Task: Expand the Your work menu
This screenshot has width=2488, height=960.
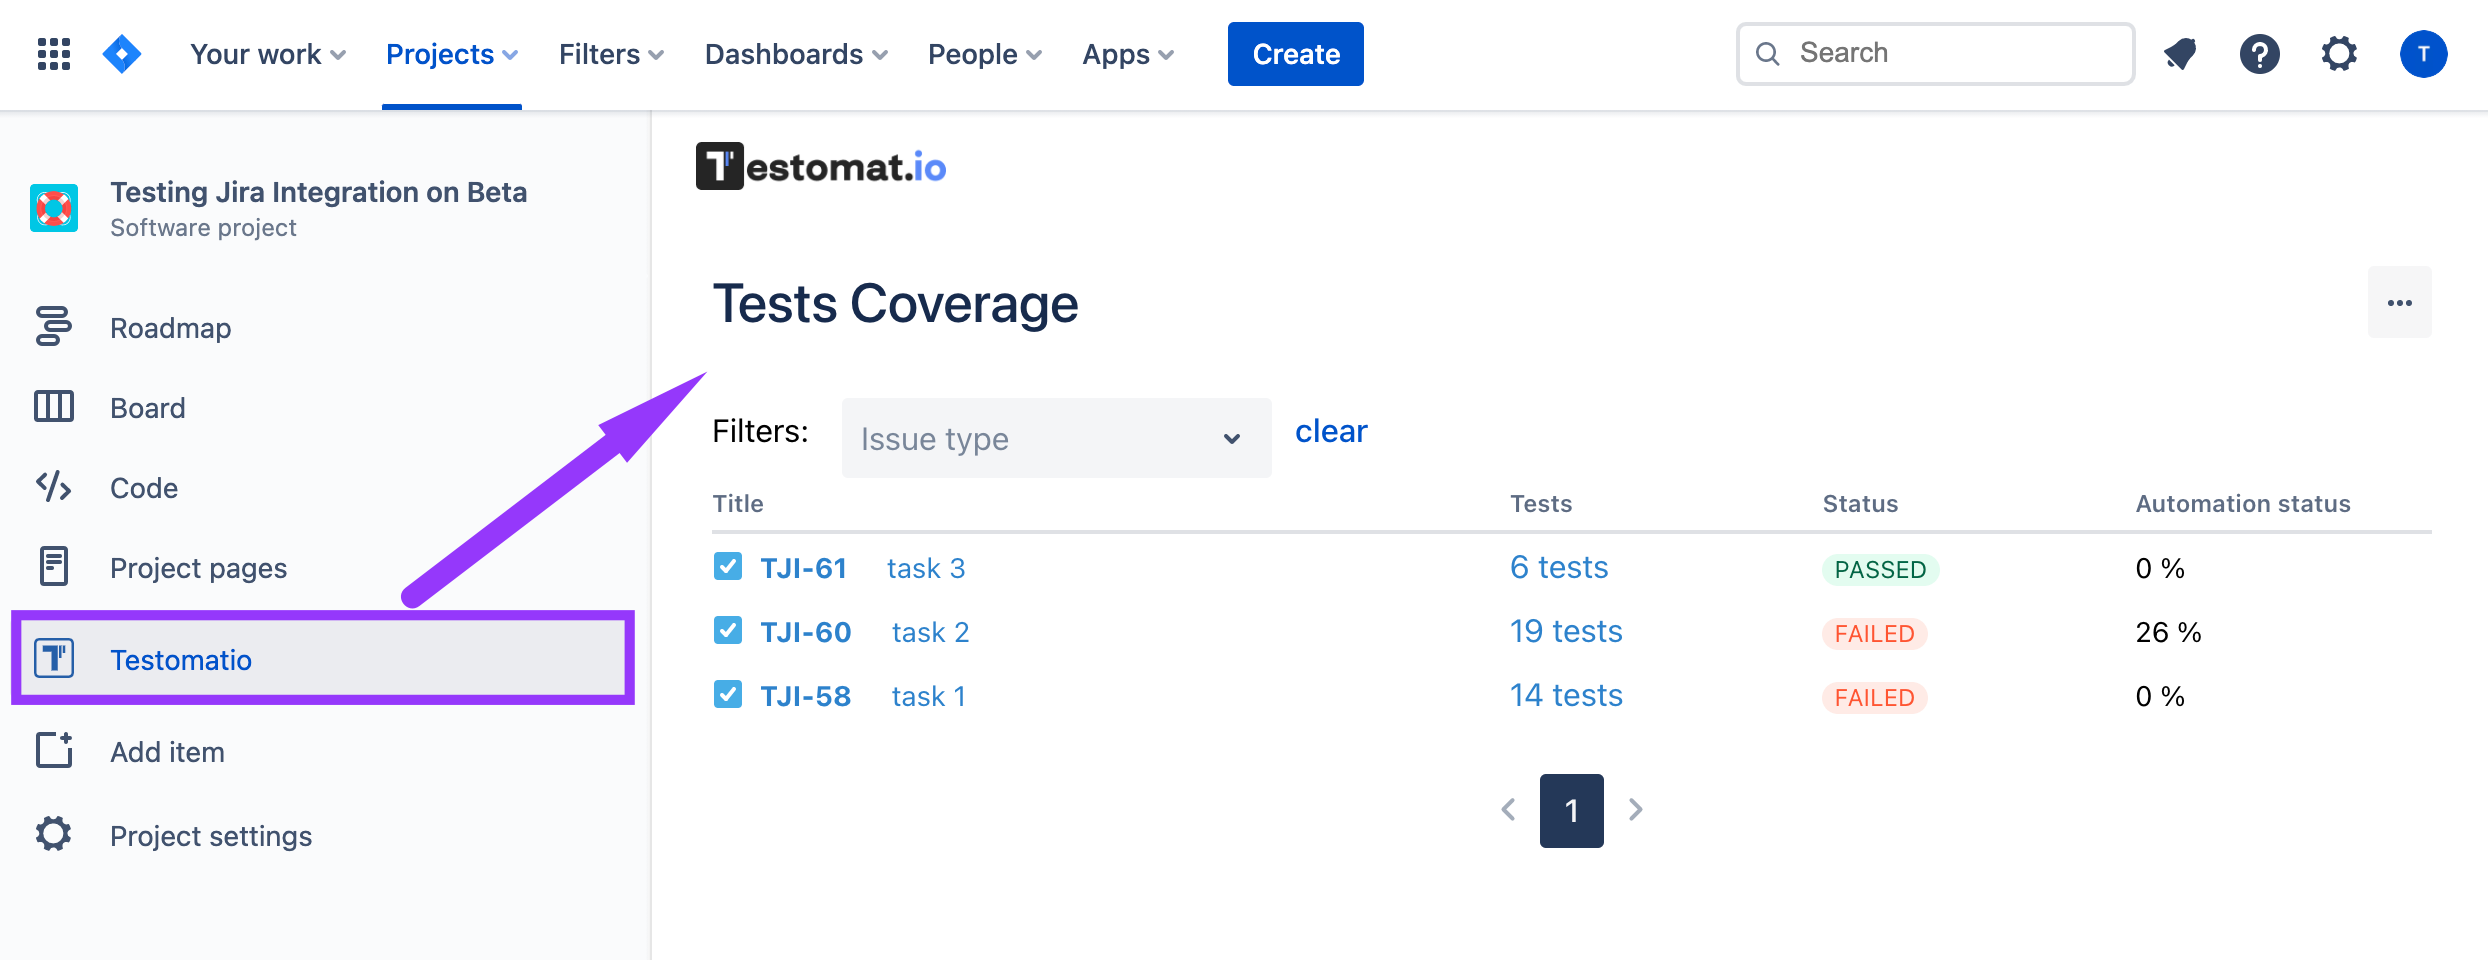Action: click(267, 54)
